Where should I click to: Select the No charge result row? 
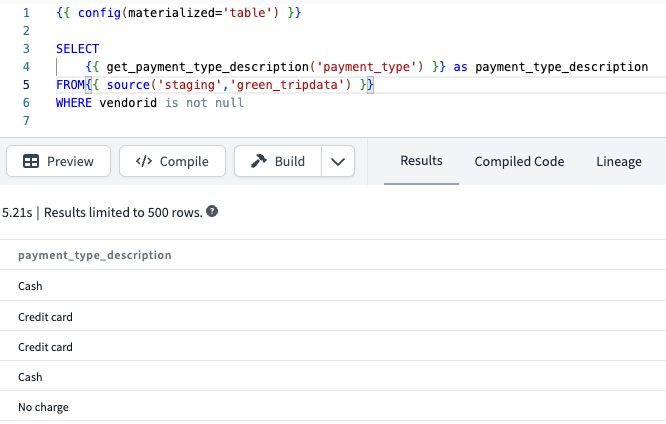(333, 407)
